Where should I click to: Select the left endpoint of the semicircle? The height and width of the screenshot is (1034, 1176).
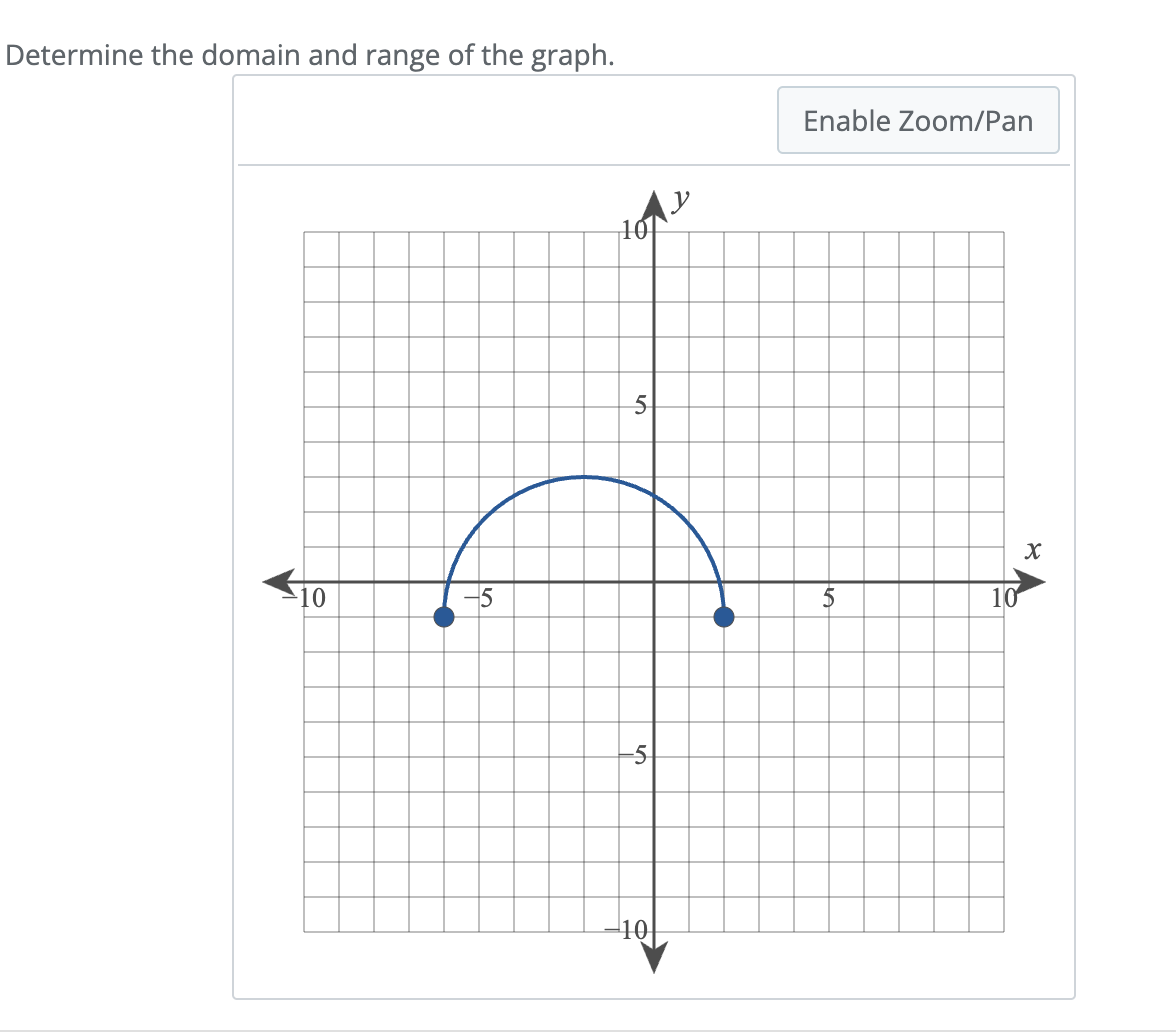point(444,617)
